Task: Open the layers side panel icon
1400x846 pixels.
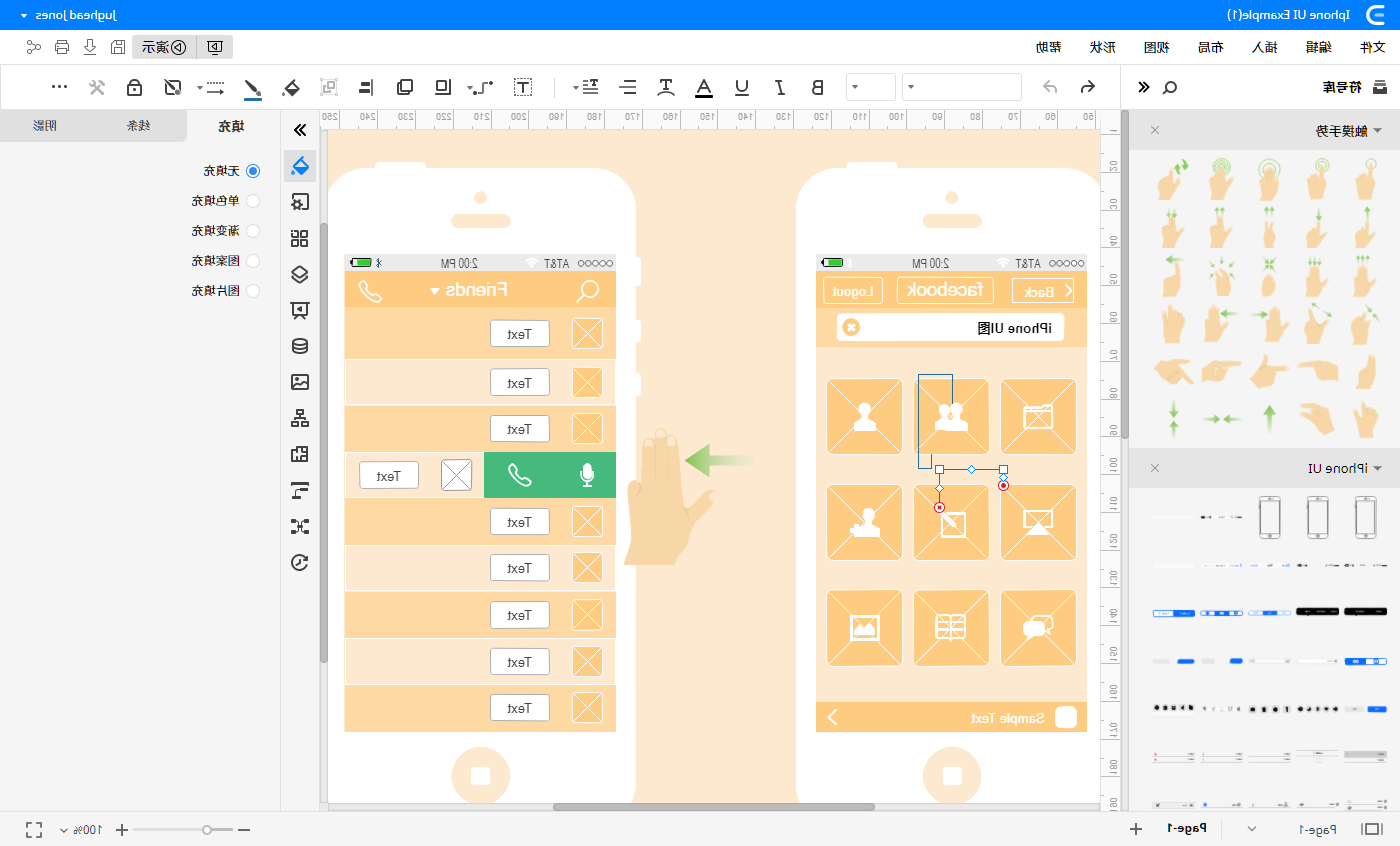Action: coord(299,274)
